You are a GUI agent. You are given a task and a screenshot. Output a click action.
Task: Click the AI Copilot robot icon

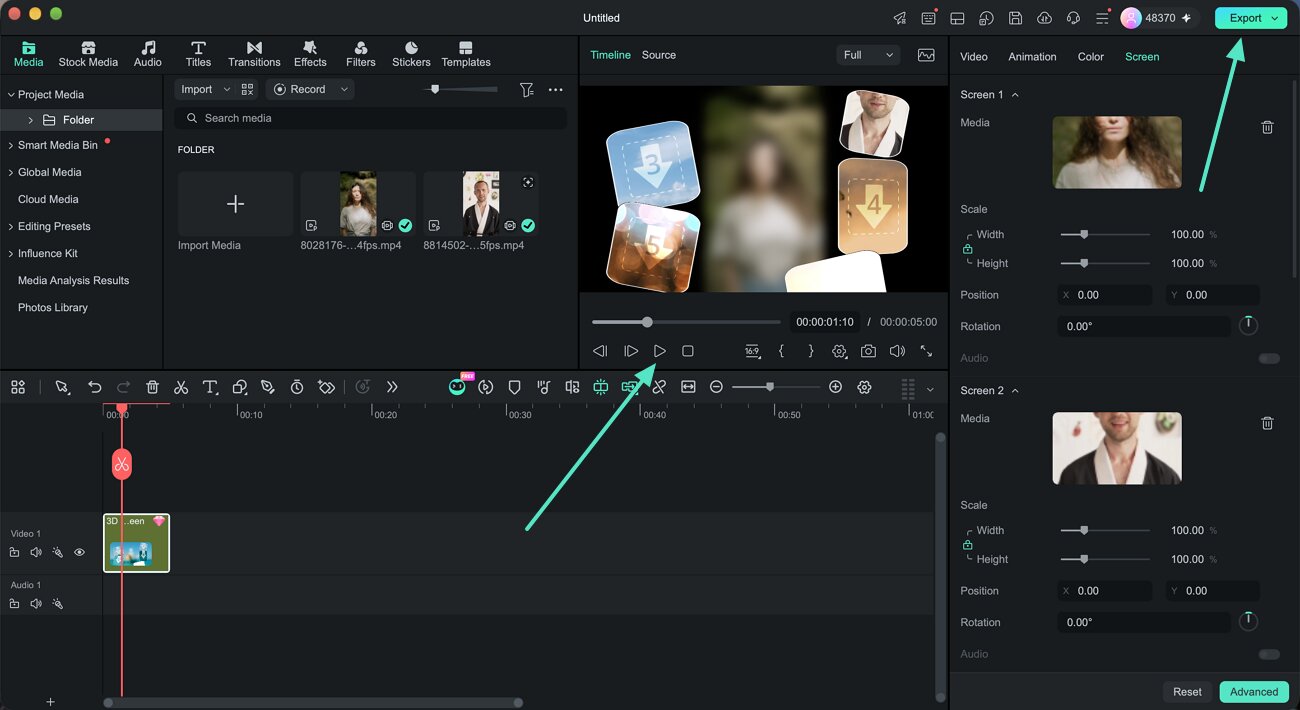point(457,387)
